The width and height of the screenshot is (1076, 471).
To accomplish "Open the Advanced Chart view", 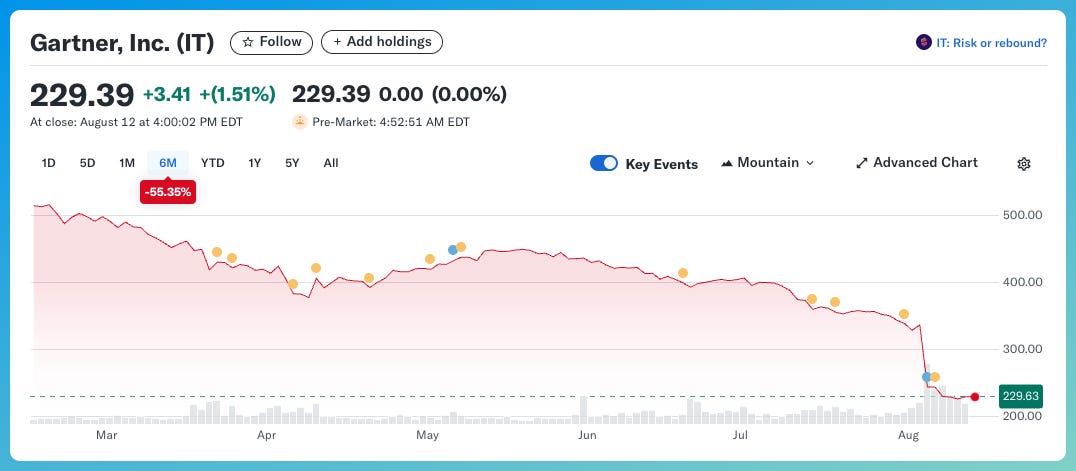I will tap(917, 163).
